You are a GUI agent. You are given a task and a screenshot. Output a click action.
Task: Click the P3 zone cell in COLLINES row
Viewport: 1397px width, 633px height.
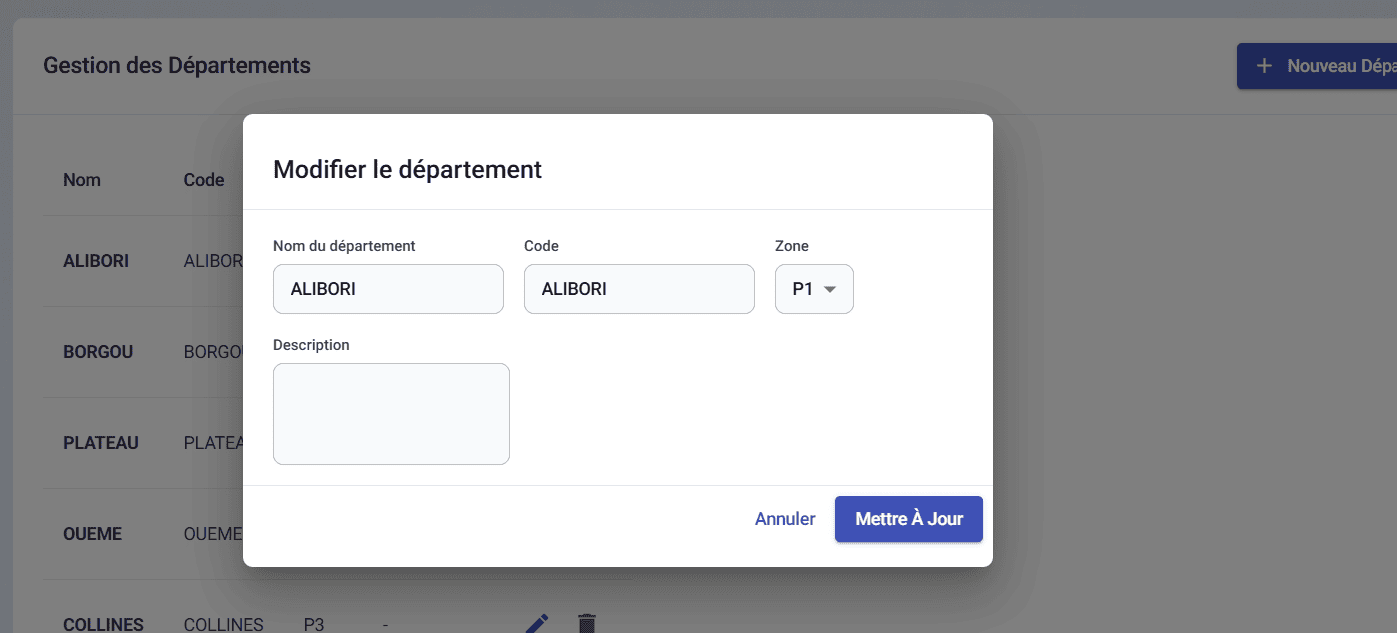pos(314,625)
